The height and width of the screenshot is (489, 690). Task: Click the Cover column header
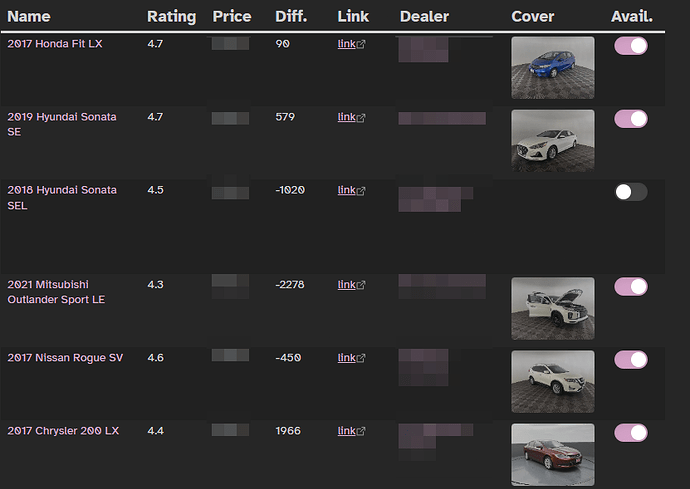point(532,17)
